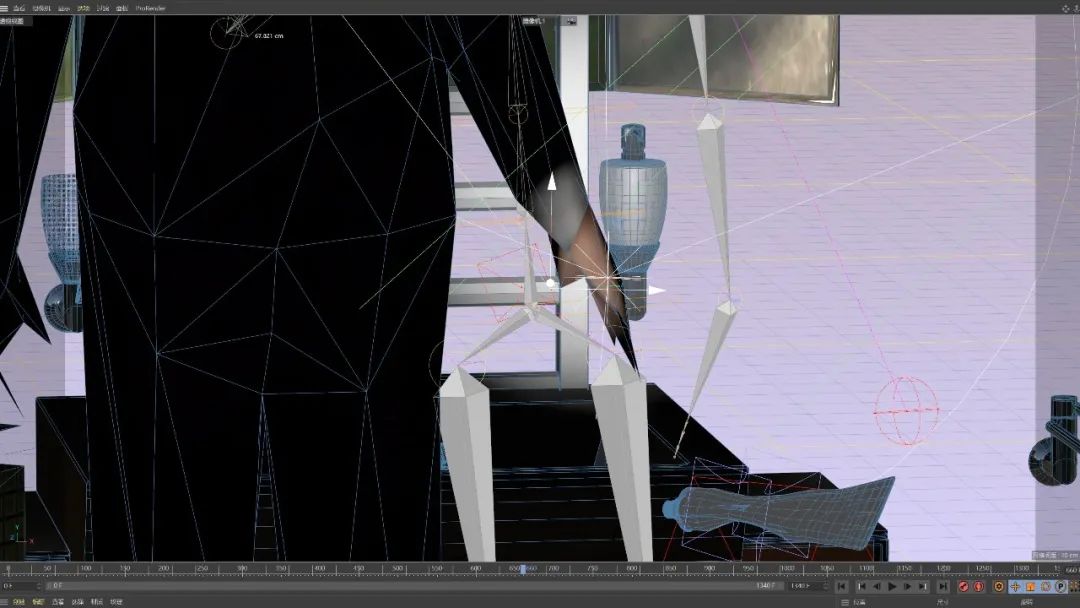The image size is (1080, 608).
Task: Toggle Rotation keyframe recording icon
Action: (x=1045, y=587)
